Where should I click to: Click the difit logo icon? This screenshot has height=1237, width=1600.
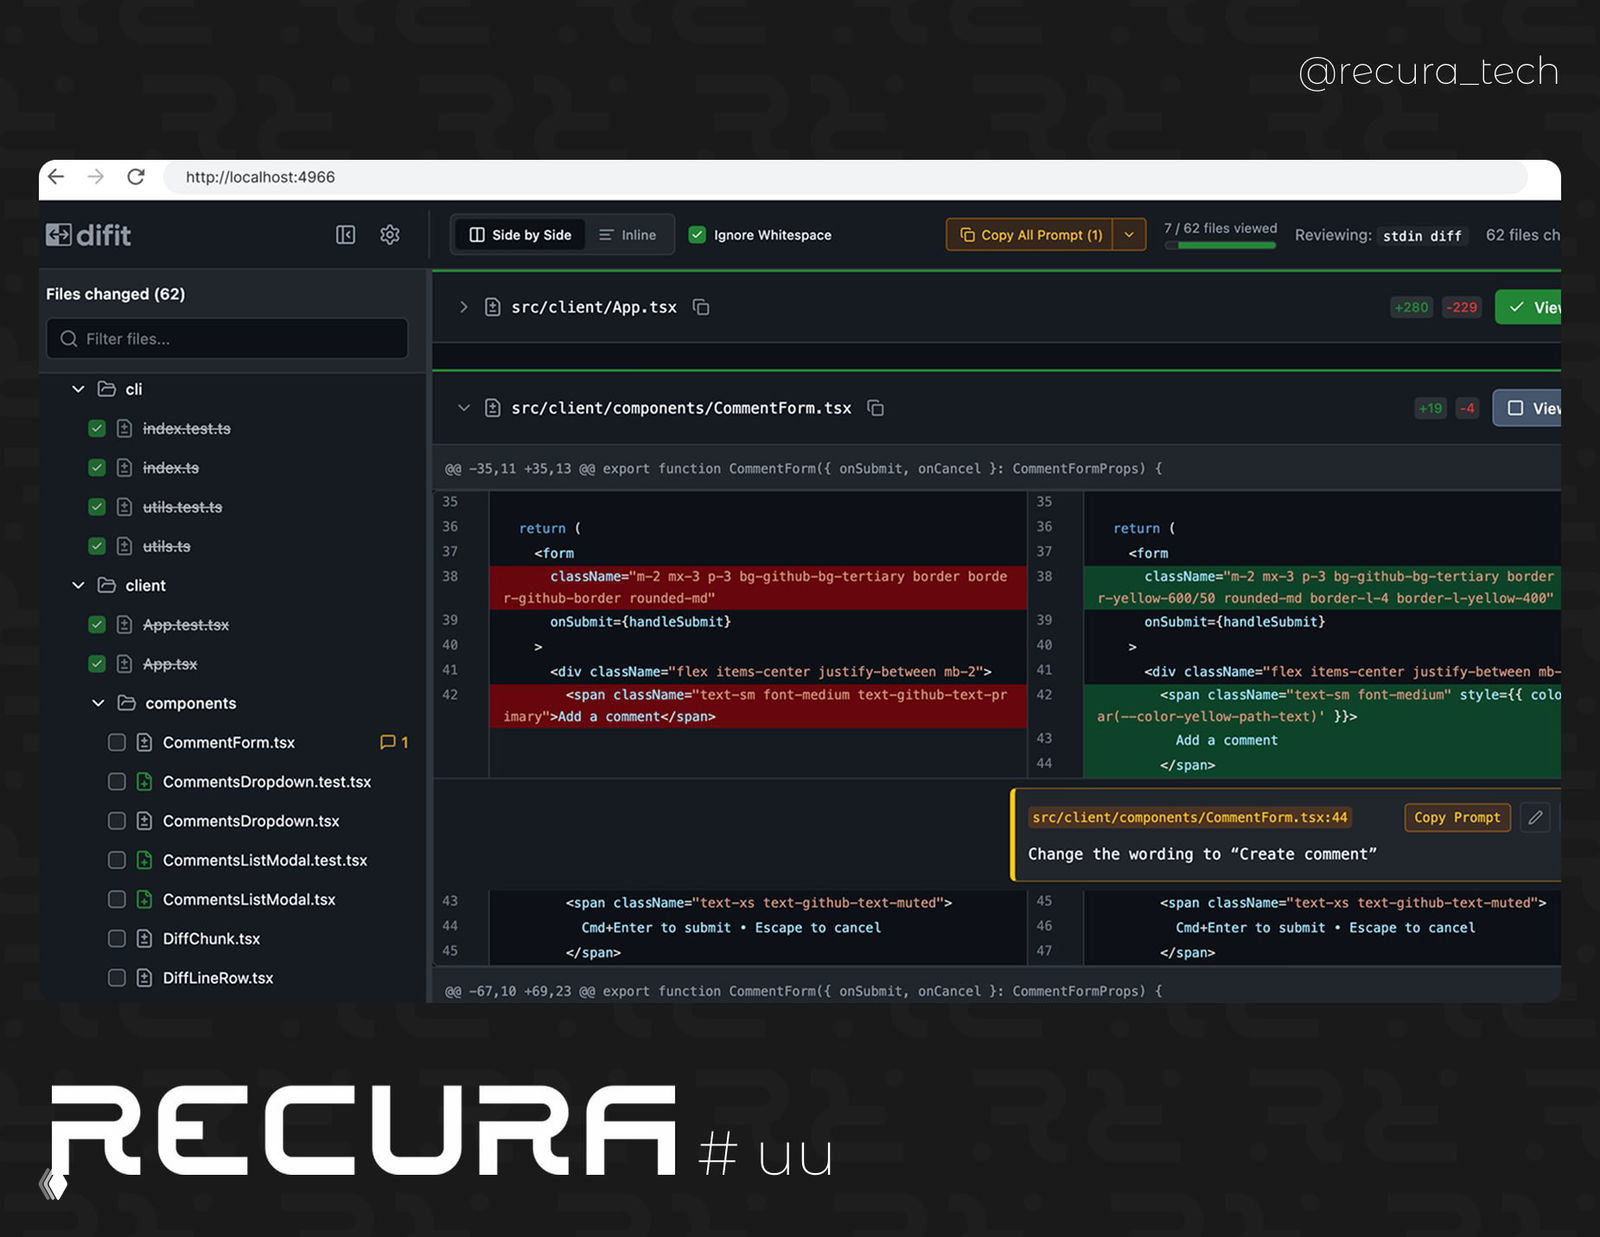coord(60,234)
